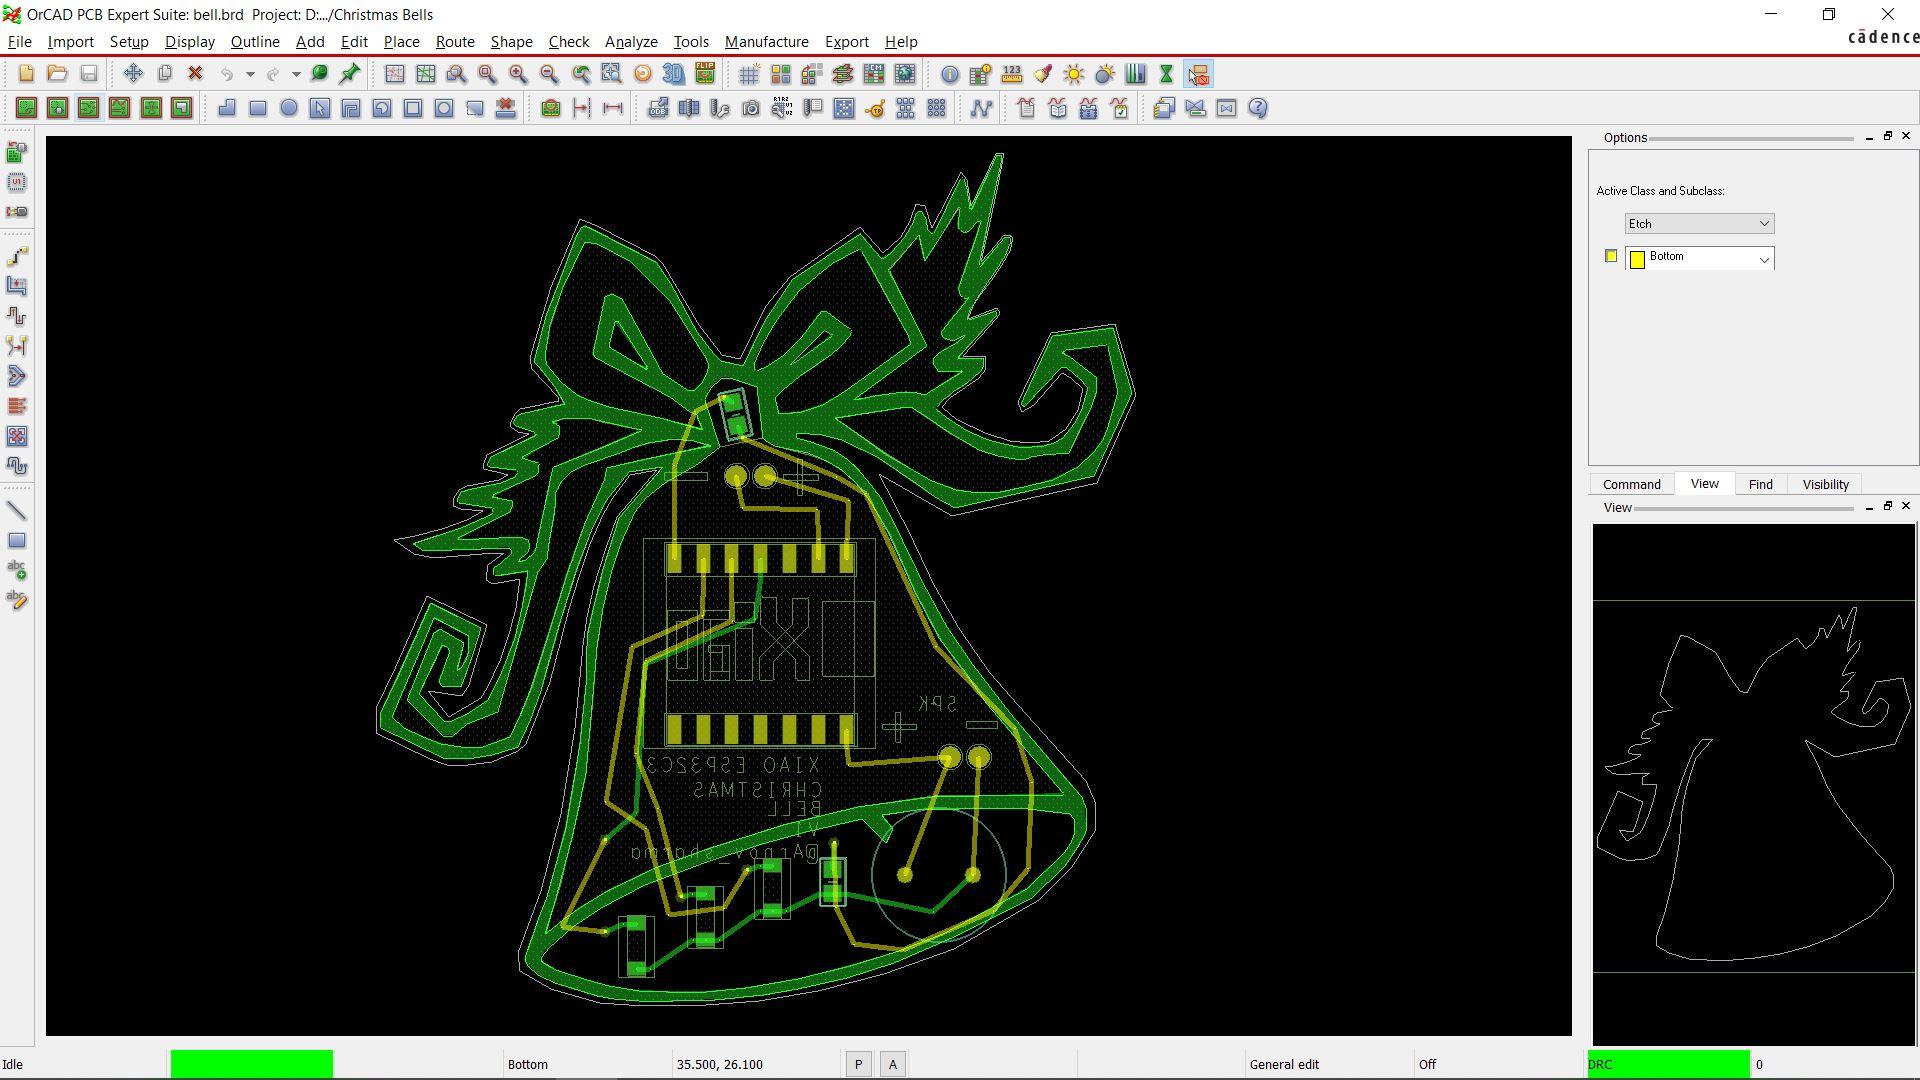Click the Find tab in panel

click(x=1760, y=484)
